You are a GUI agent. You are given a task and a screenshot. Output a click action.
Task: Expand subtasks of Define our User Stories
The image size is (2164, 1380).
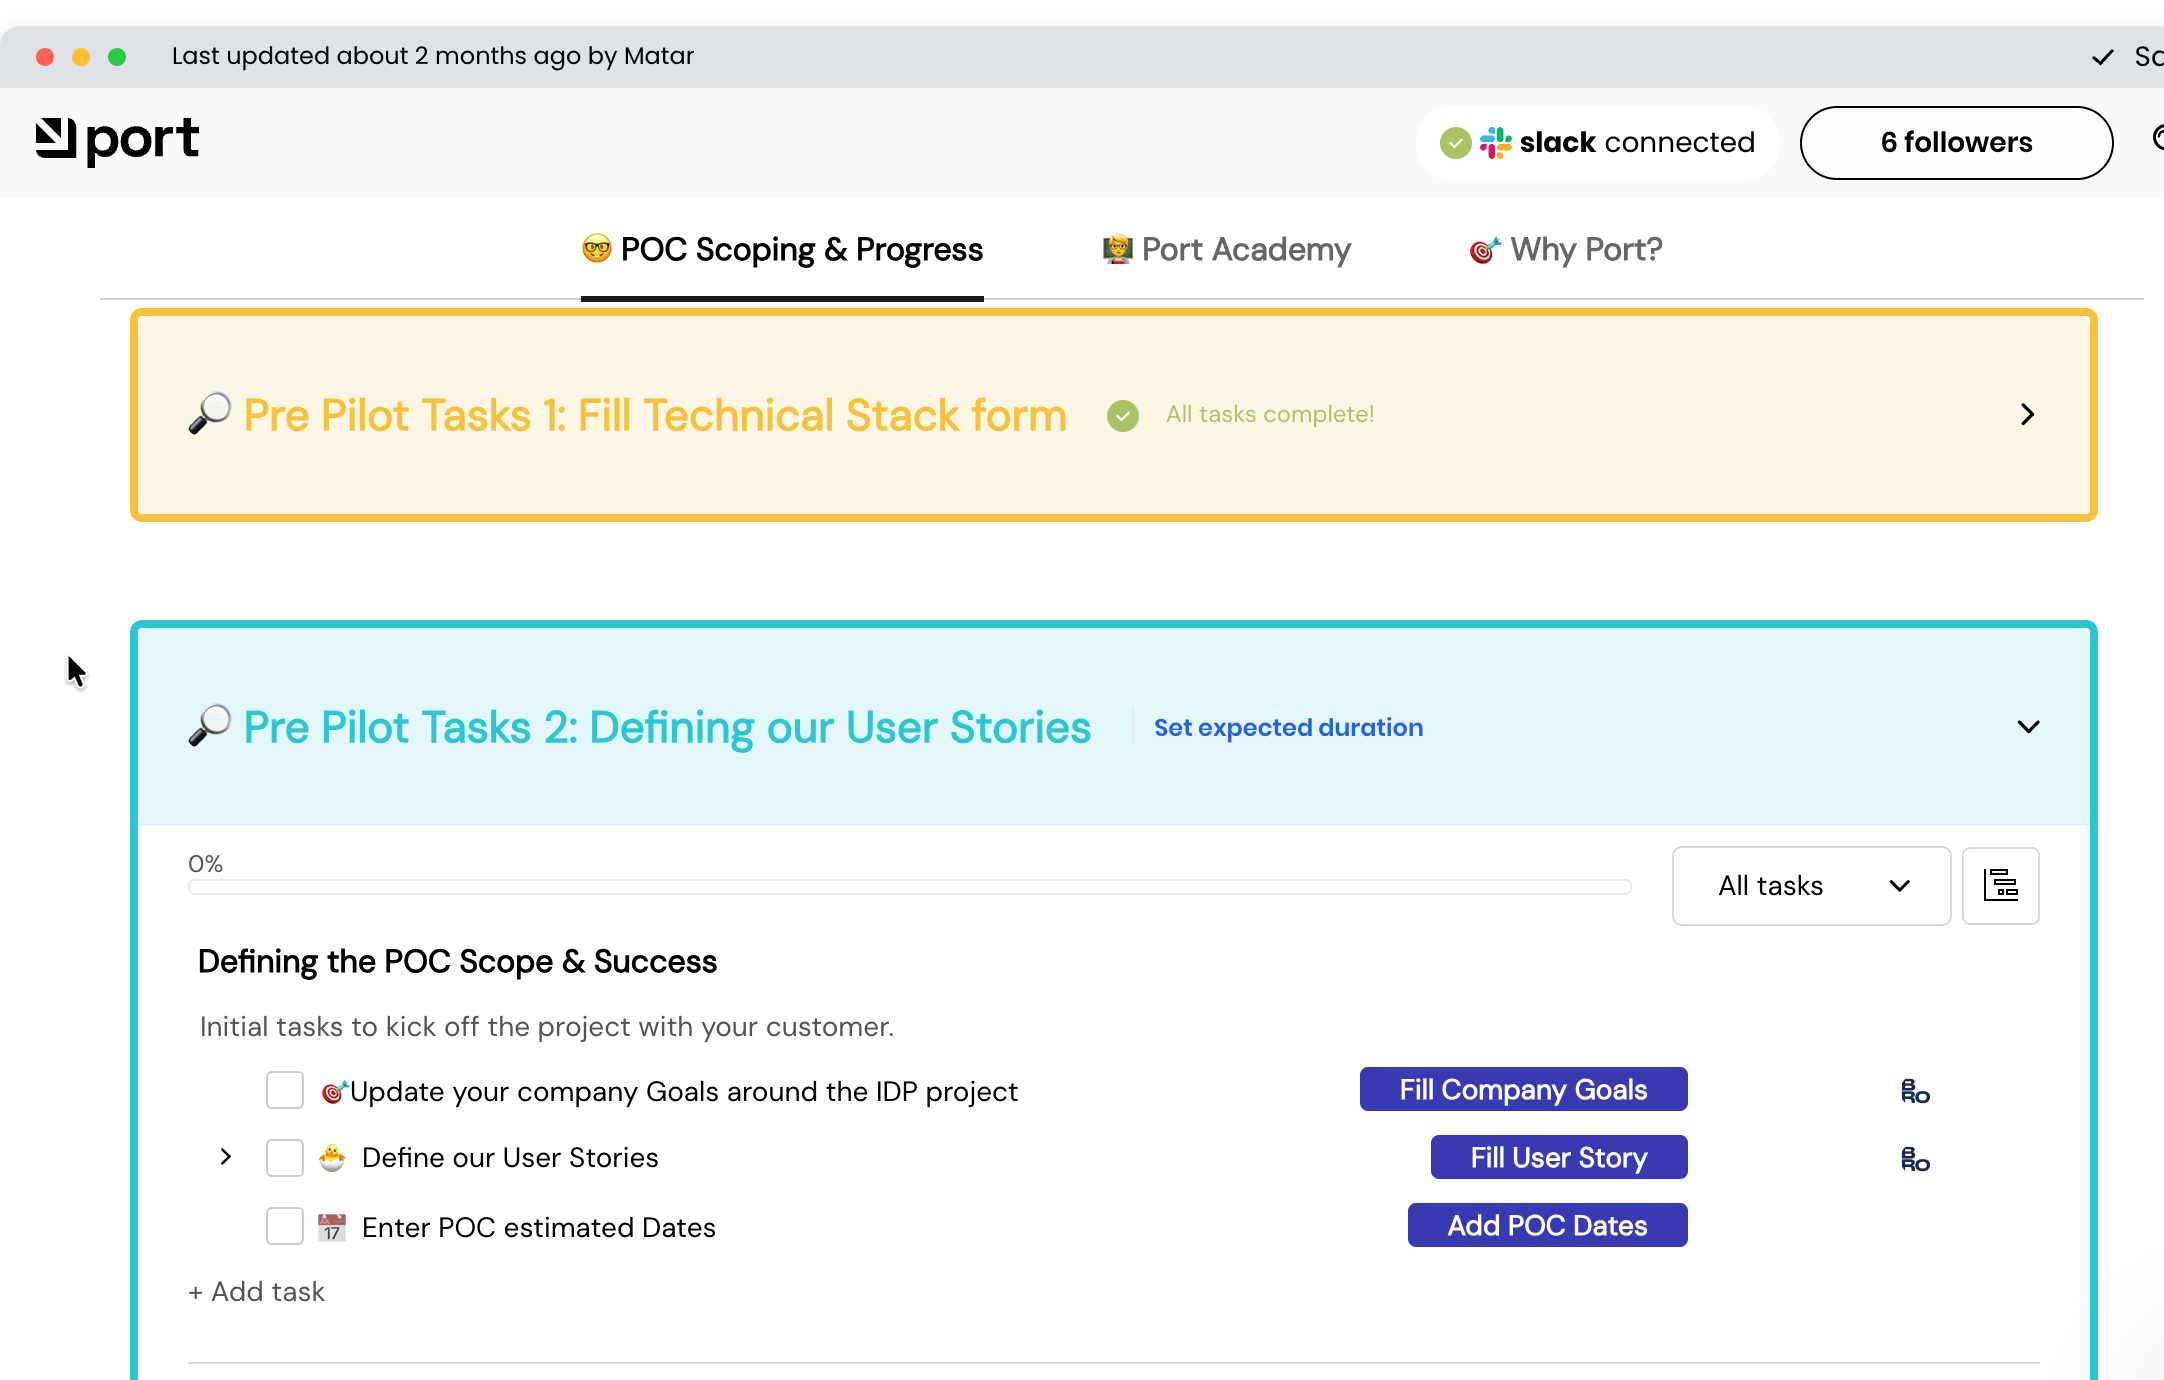[226, 1157]
